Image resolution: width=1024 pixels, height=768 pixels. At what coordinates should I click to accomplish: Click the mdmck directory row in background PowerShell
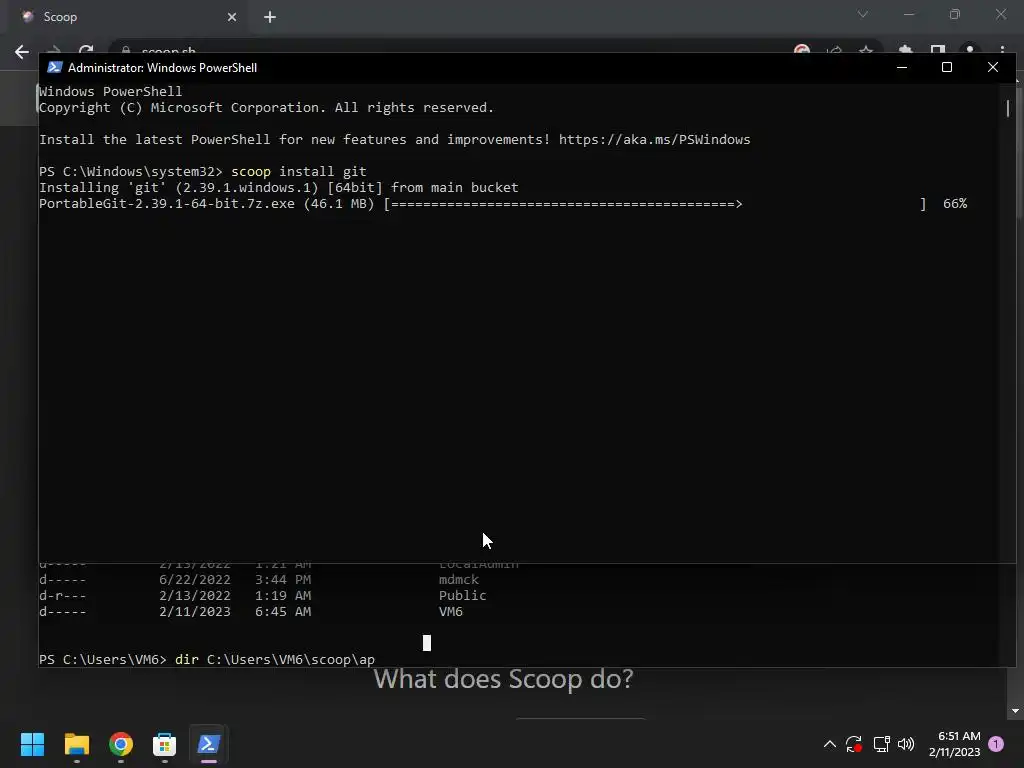click(x=259, y=580)
